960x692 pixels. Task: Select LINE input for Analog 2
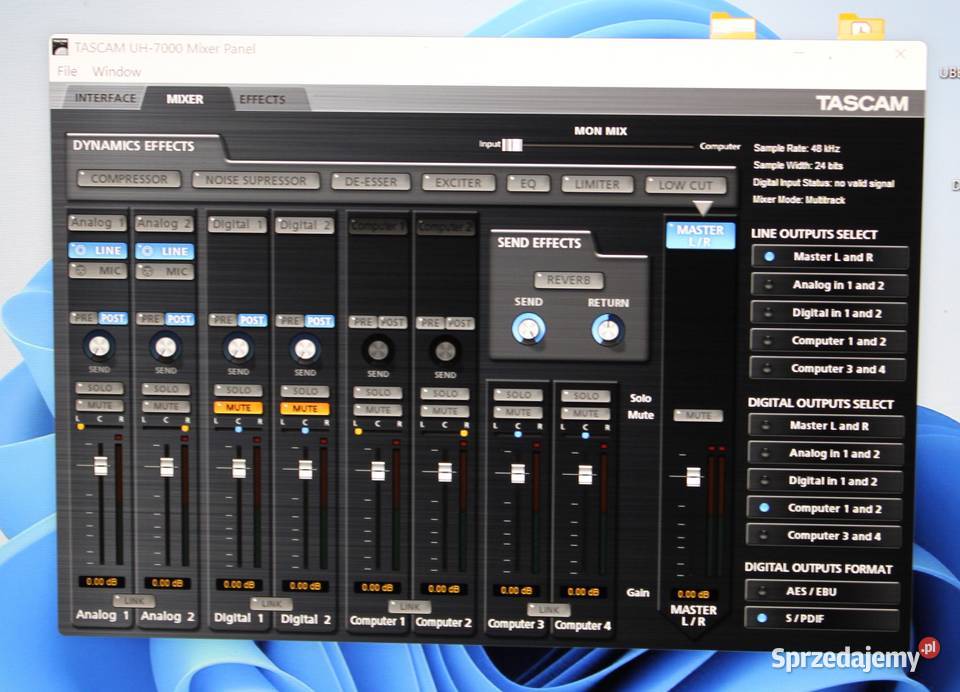tap(165, 251)
